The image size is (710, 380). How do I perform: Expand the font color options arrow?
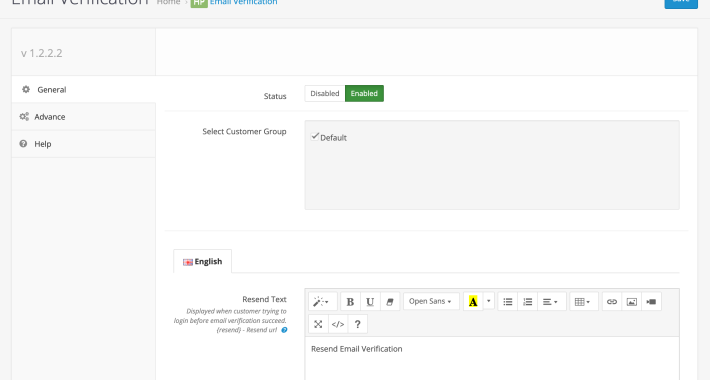pos(488,301)
